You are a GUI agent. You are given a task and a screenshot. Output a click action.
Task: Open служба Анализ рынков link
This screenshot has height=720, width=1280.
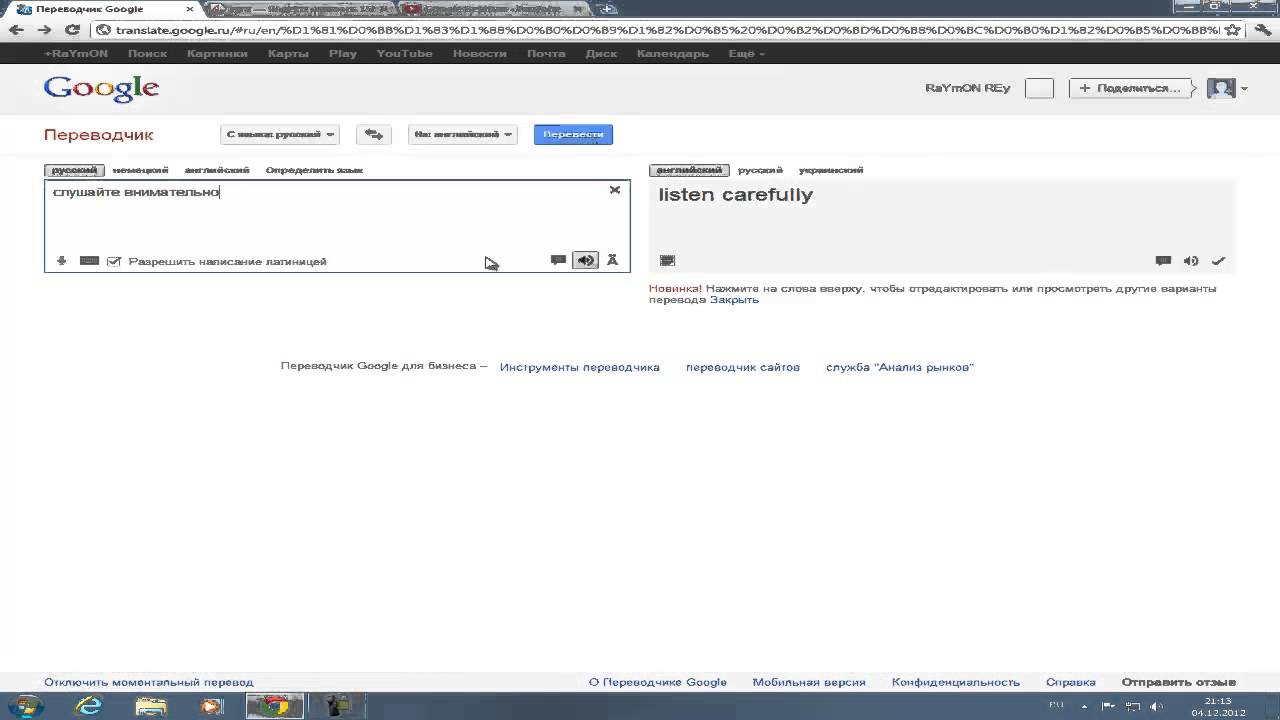coord(900,367)
